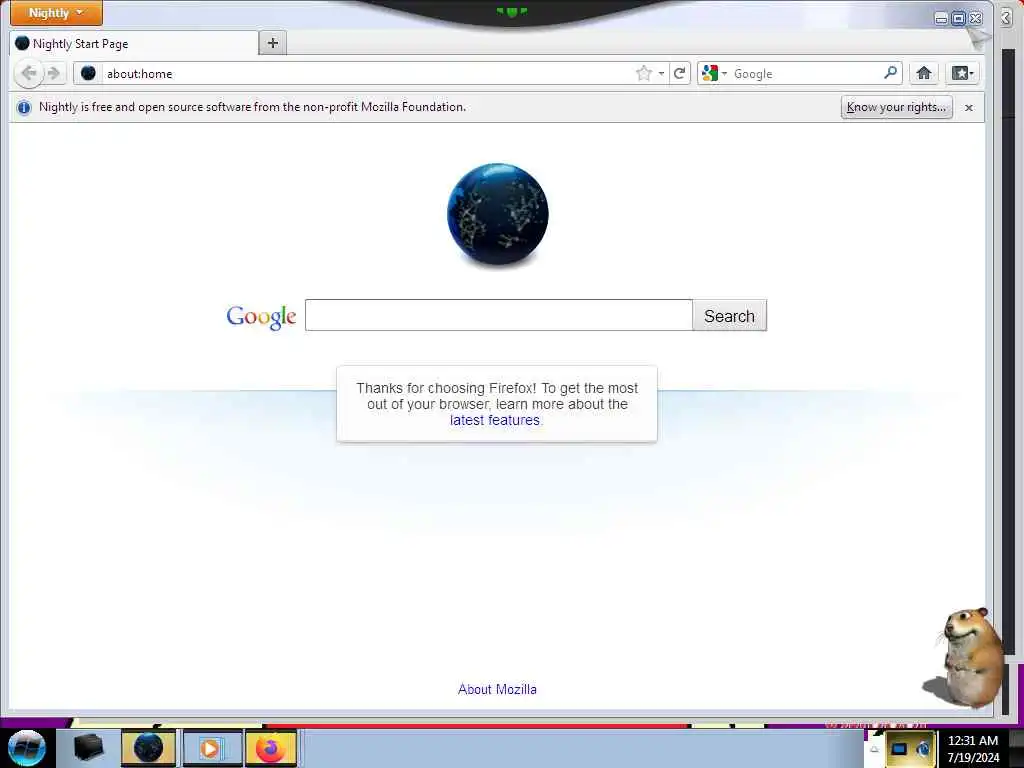Open the taskbar clock and date
The width and height of the screenshot is (1024, 768).
[x=973, y=749]
